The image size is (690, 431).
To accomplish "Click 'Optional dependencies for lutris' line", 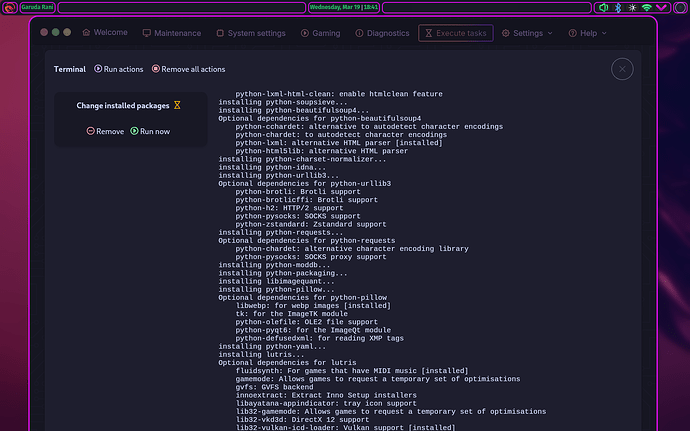I will point(287,363).
